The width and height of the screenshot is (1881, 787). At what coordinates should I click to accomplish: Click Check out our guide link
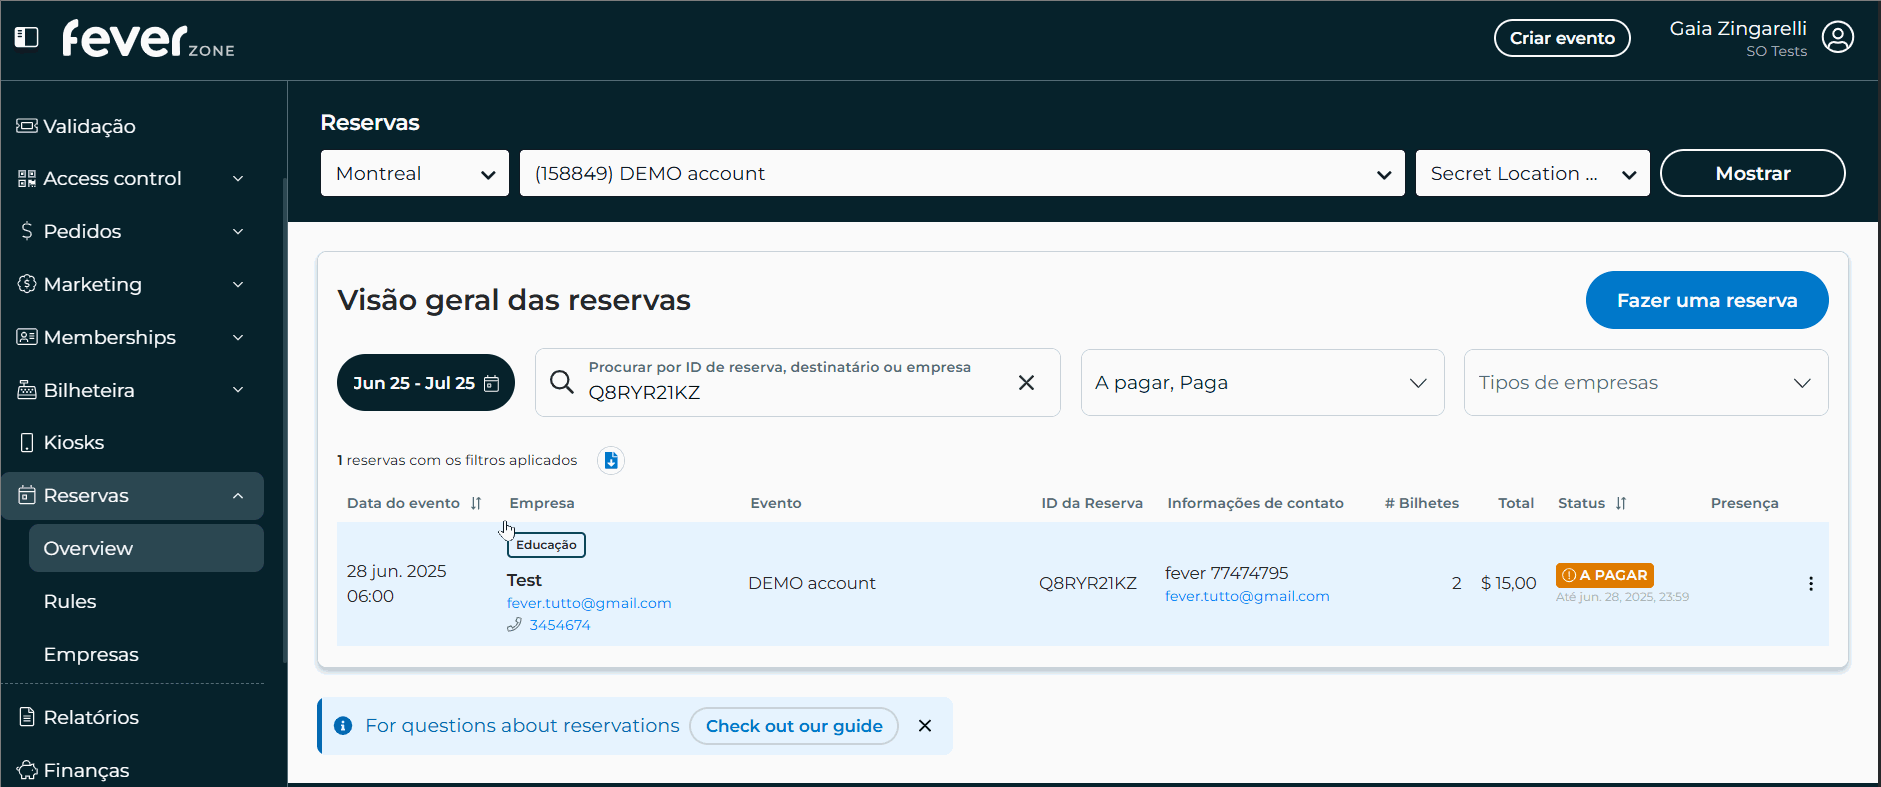pos(794,726)
